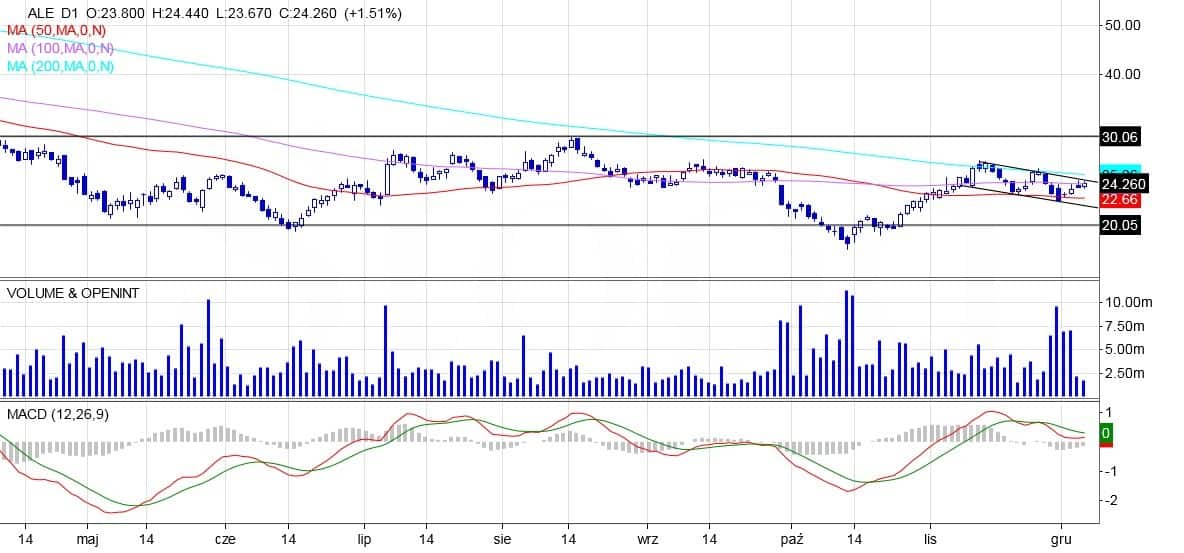Click the 24.260 current price tag
The width and height of the screenshot is (1184, 553).
click(x=1123, y=184)
